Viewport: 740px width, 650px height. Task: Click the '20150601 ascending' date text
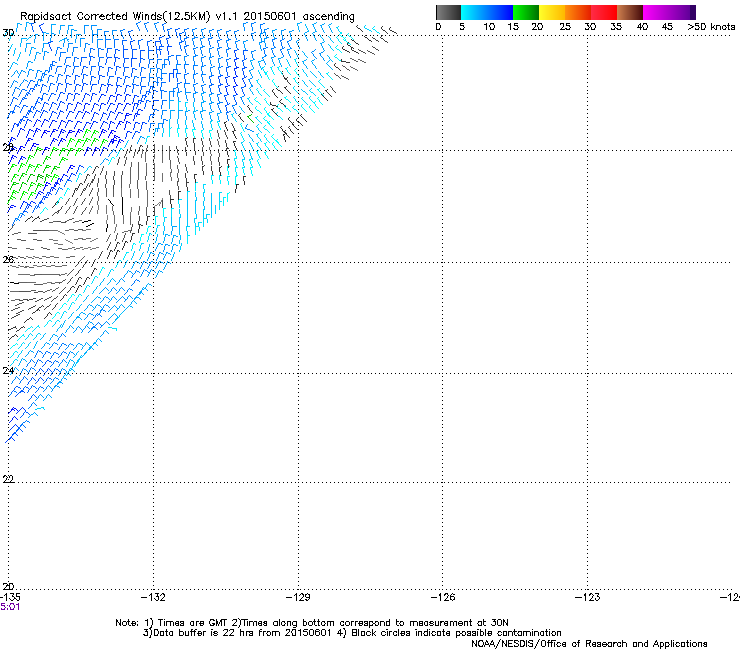coord(299,16)
